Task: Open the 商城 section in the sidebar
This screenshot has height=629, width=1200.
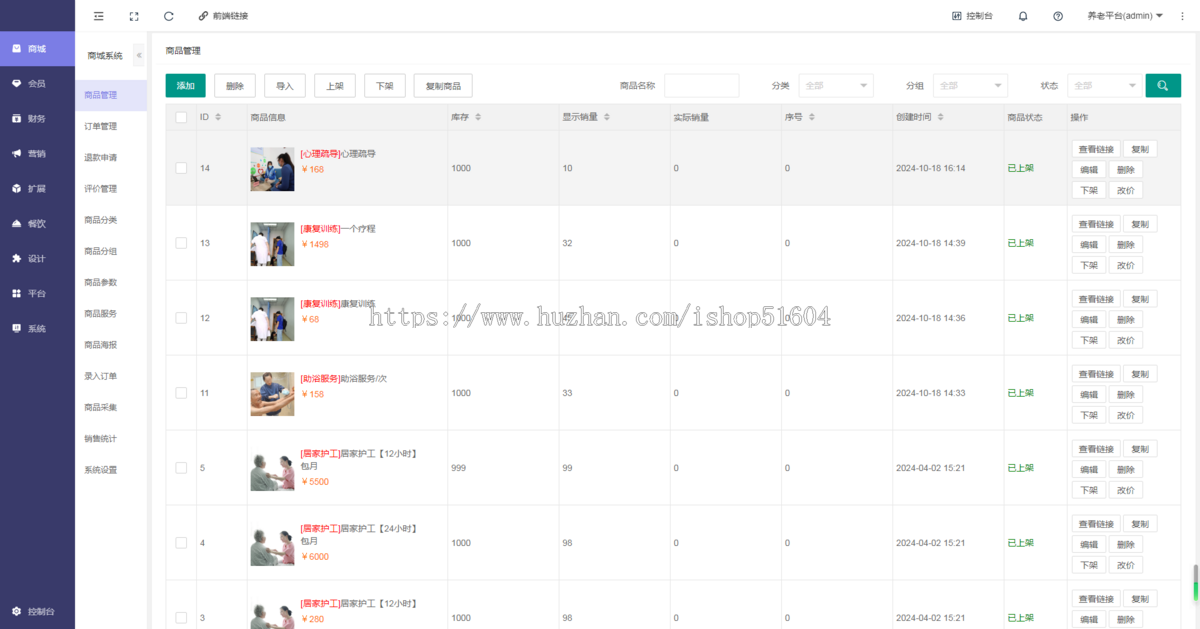Action: [37, 48]
